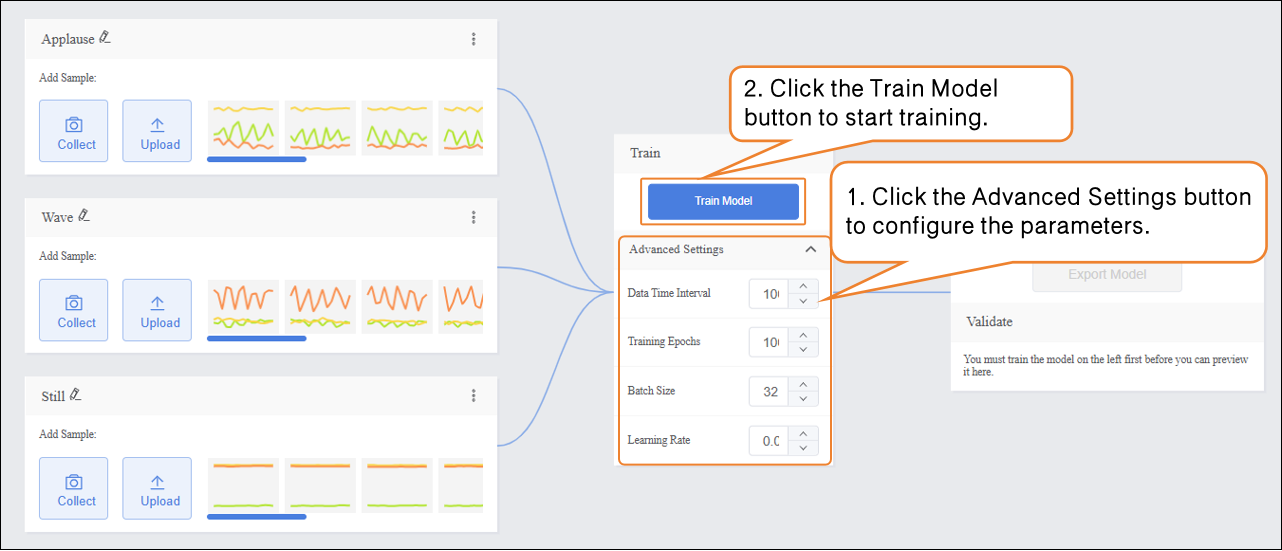The image size is (1282, 551).
Task: Click Upload in the Still card
Action: 157,488
